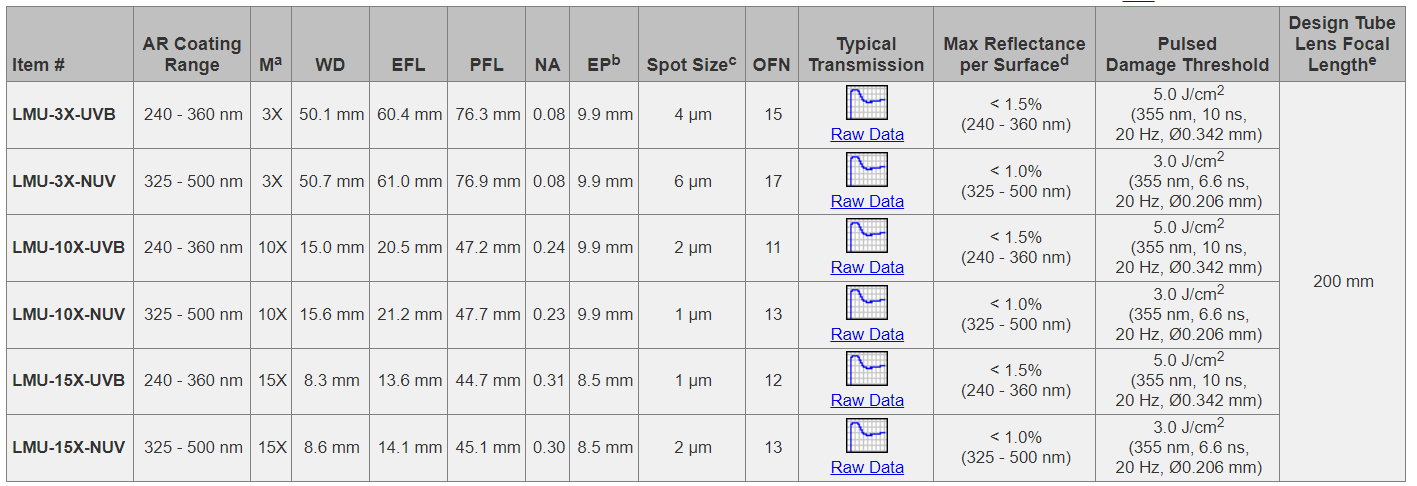Click Raw Data link for LMU-3X-NUV
The height and width of the screenshot is (486, 1417).
(x=867, y=201)
